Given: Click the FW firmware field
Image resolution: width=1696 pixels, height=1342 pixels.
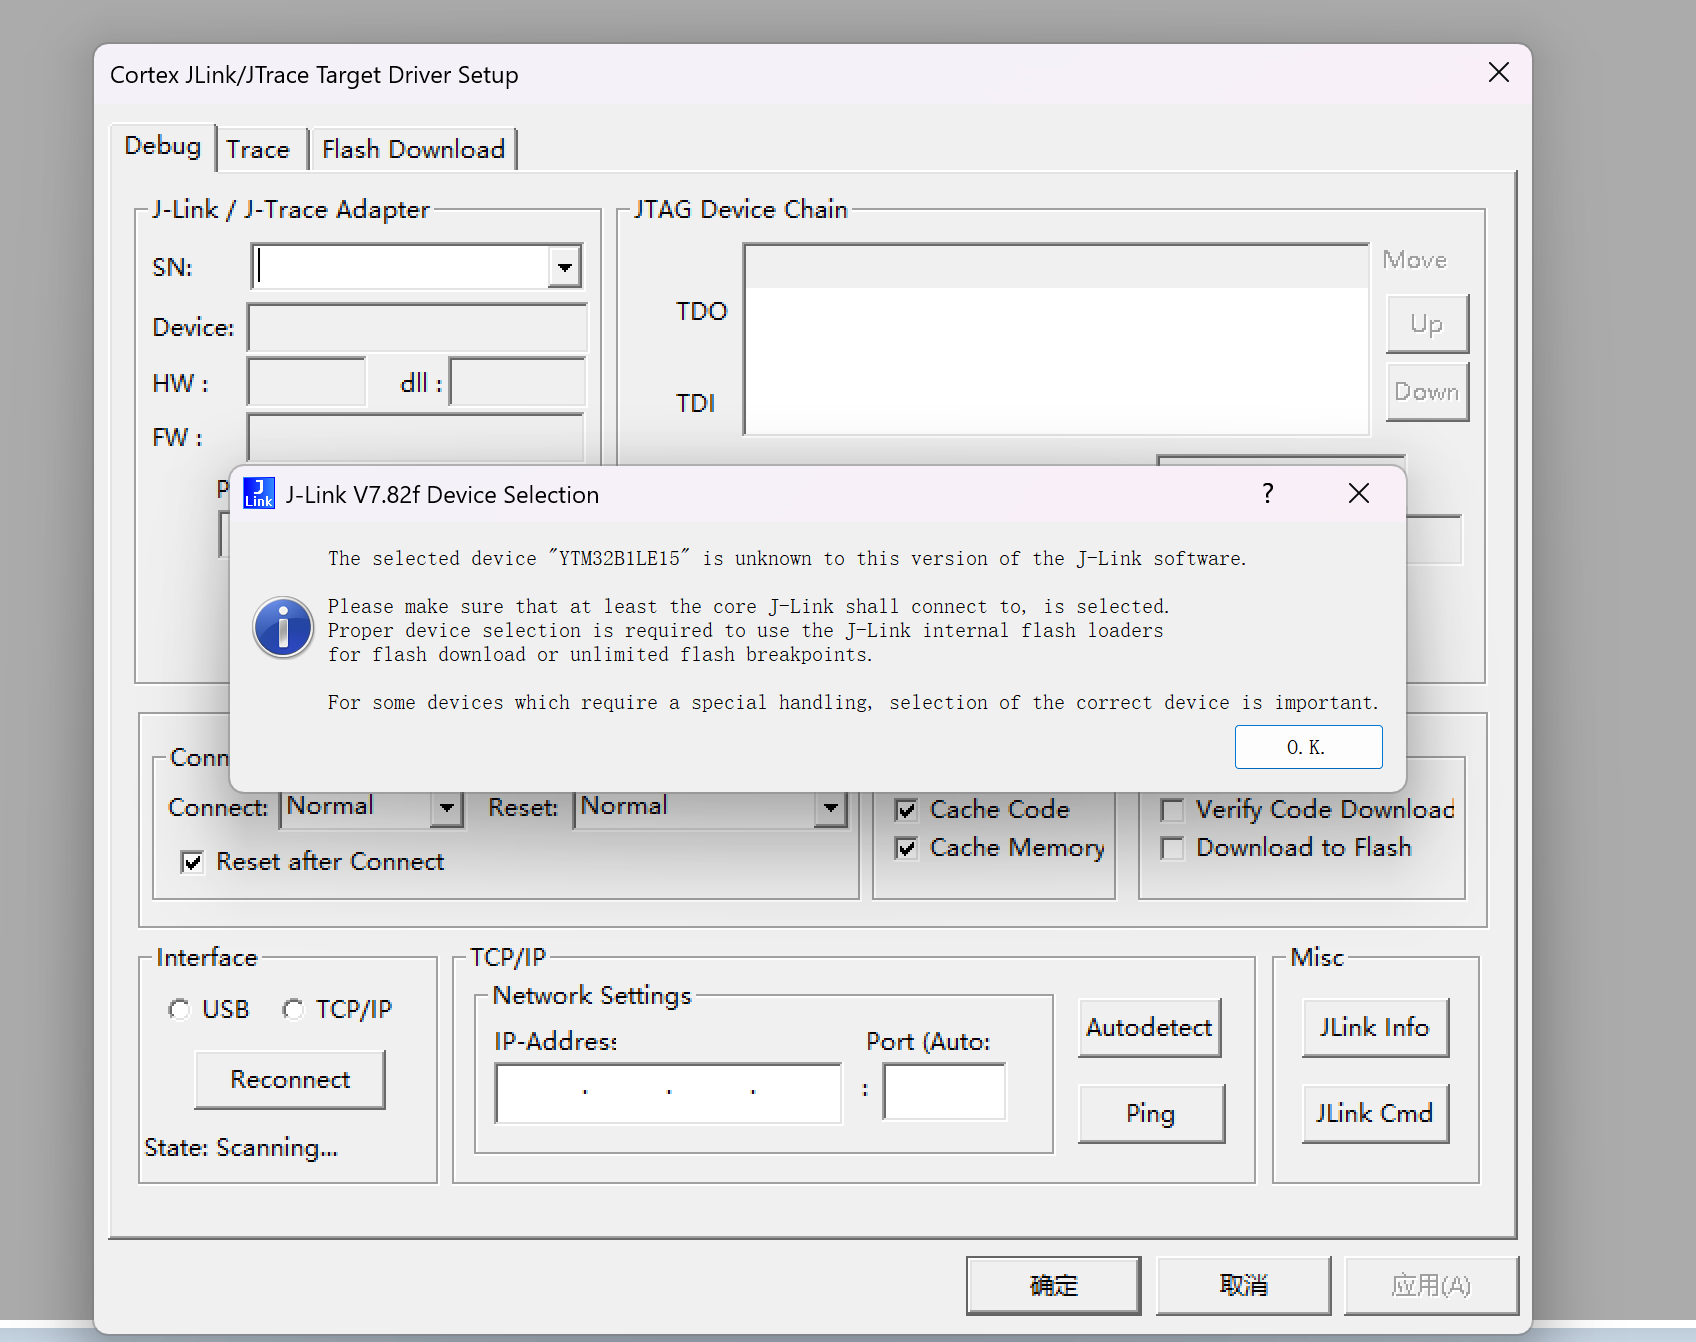Looking at the screenshot, I should pyautogui.click(x=416, y=438).
